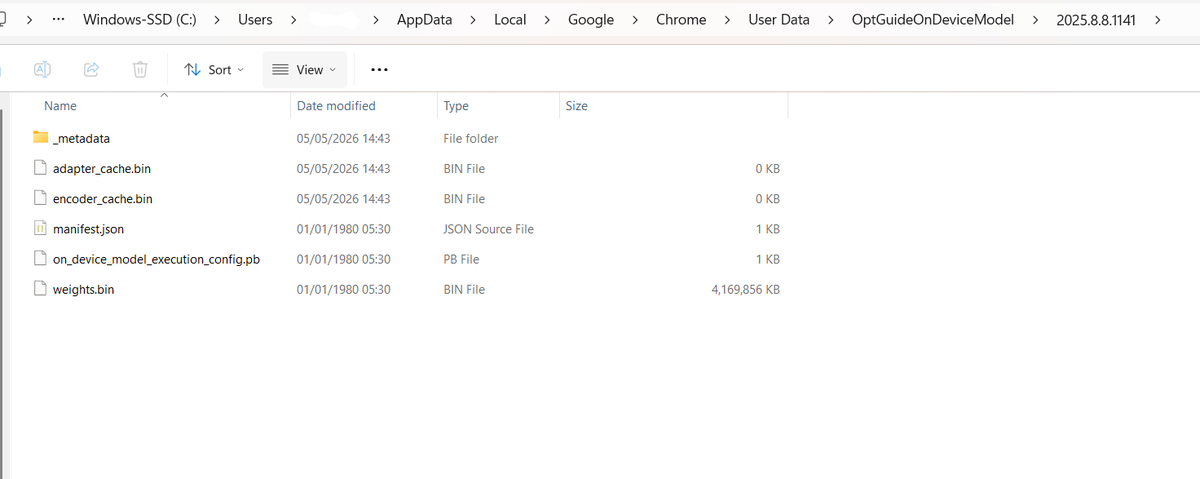The height and width of the screenshot is (479, 1200).
Task: Click the _metadata date 05/05/2026 14:43
Action: (343, 139)
